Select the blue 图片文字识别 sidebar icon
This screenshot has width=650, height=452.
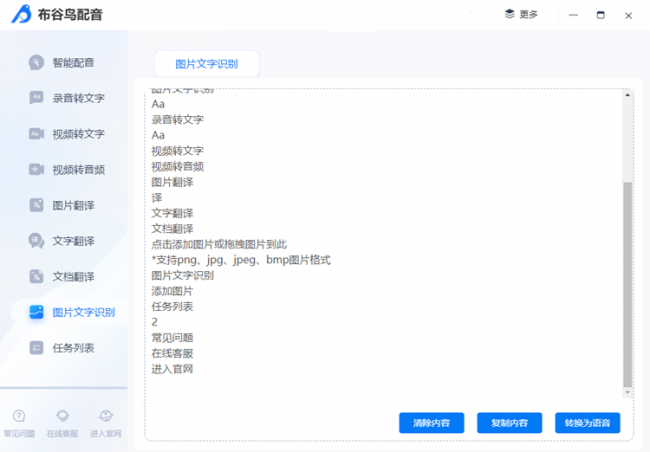pos(36,312)
